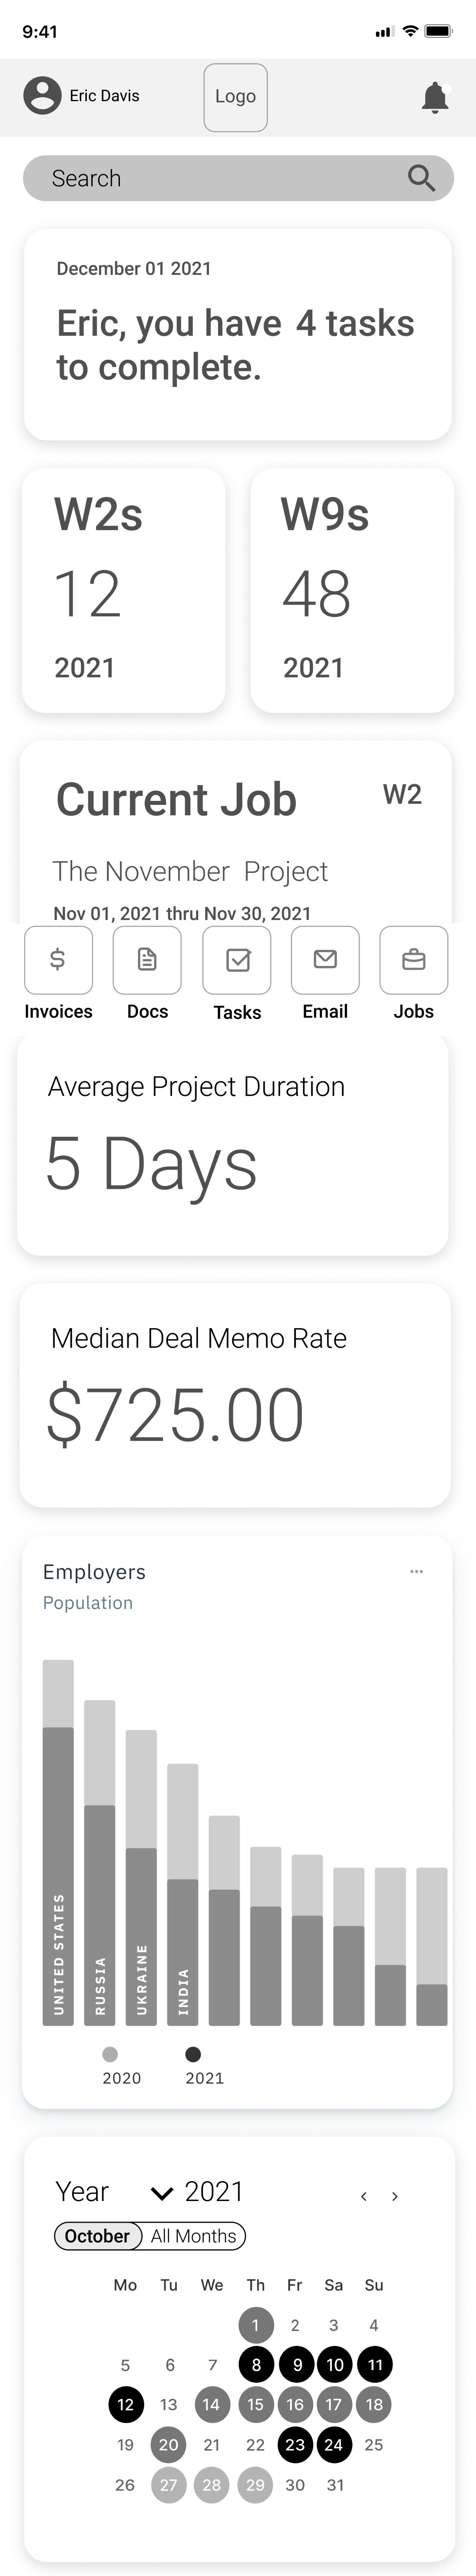Toggle the 2021 legend dot
The height and width of the screenshot is (2576, 476).
[x=193, y=2054]
